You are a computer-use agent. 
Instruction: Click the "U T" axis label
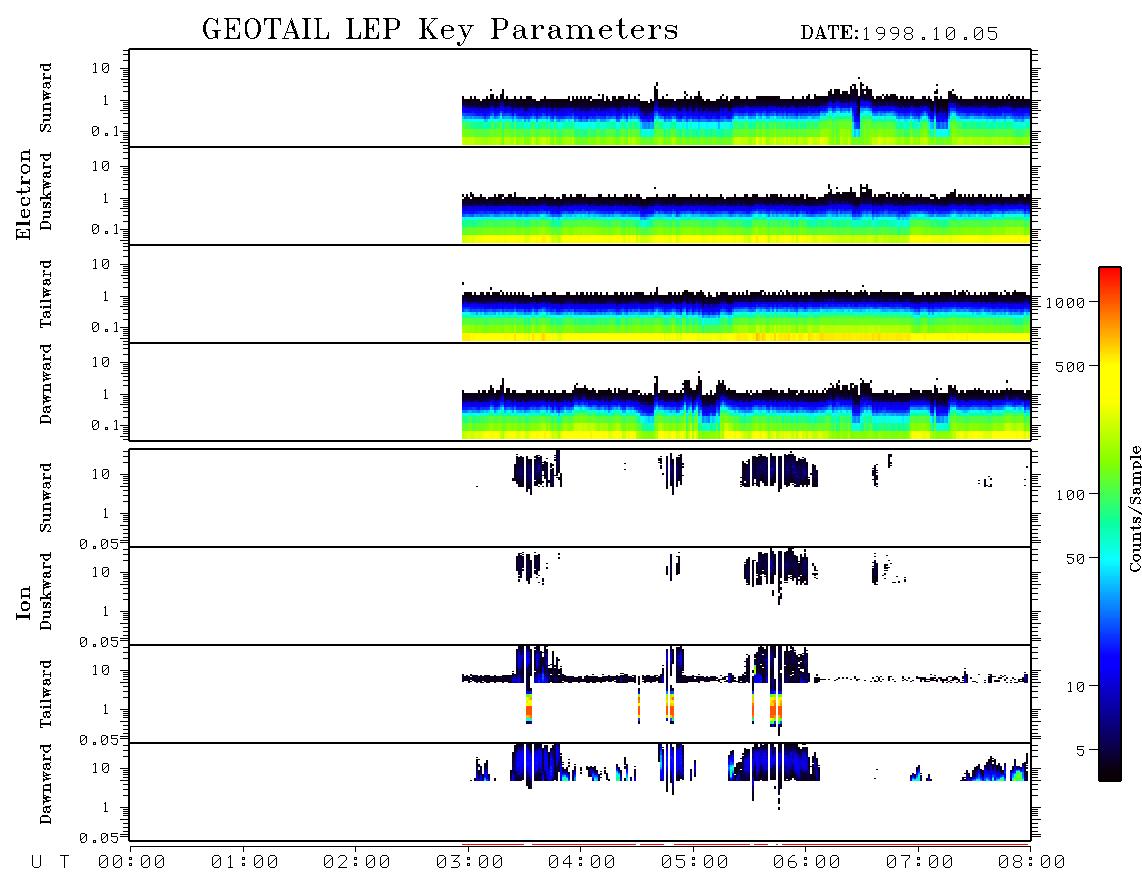[x=50, y=863]
